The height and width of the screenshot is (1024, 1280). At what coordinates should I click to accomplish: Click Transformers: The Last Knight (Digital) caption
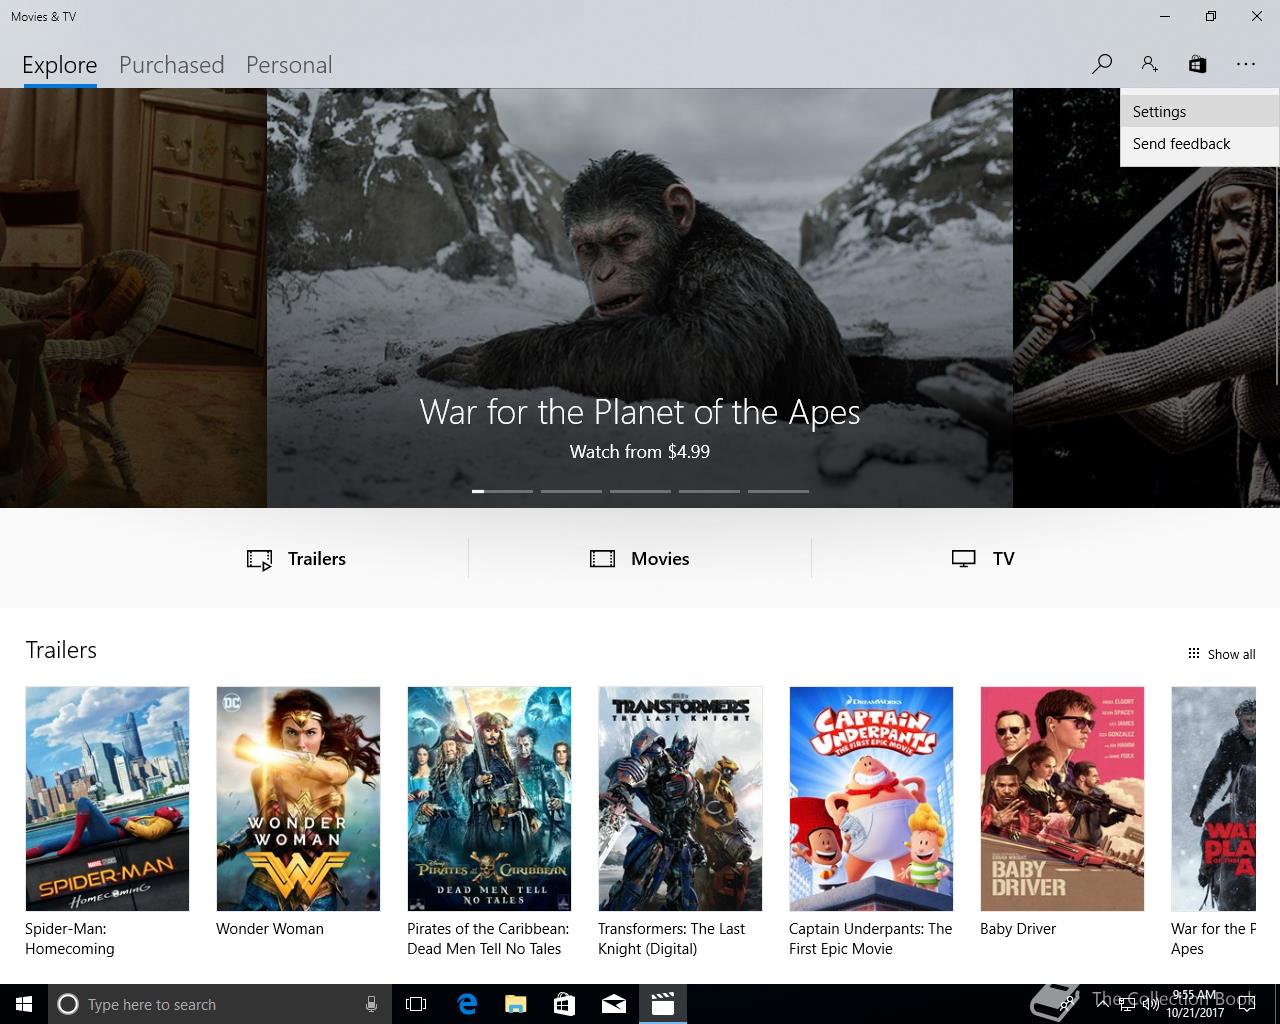click(x=672, y=939)
